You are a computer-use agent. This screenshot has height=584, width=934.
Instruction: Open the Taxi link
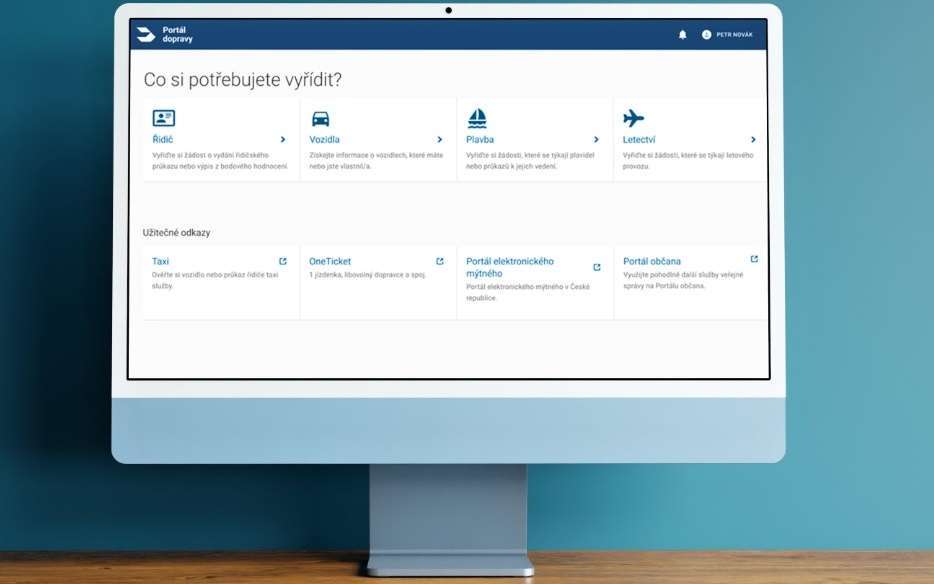(160, 261)
